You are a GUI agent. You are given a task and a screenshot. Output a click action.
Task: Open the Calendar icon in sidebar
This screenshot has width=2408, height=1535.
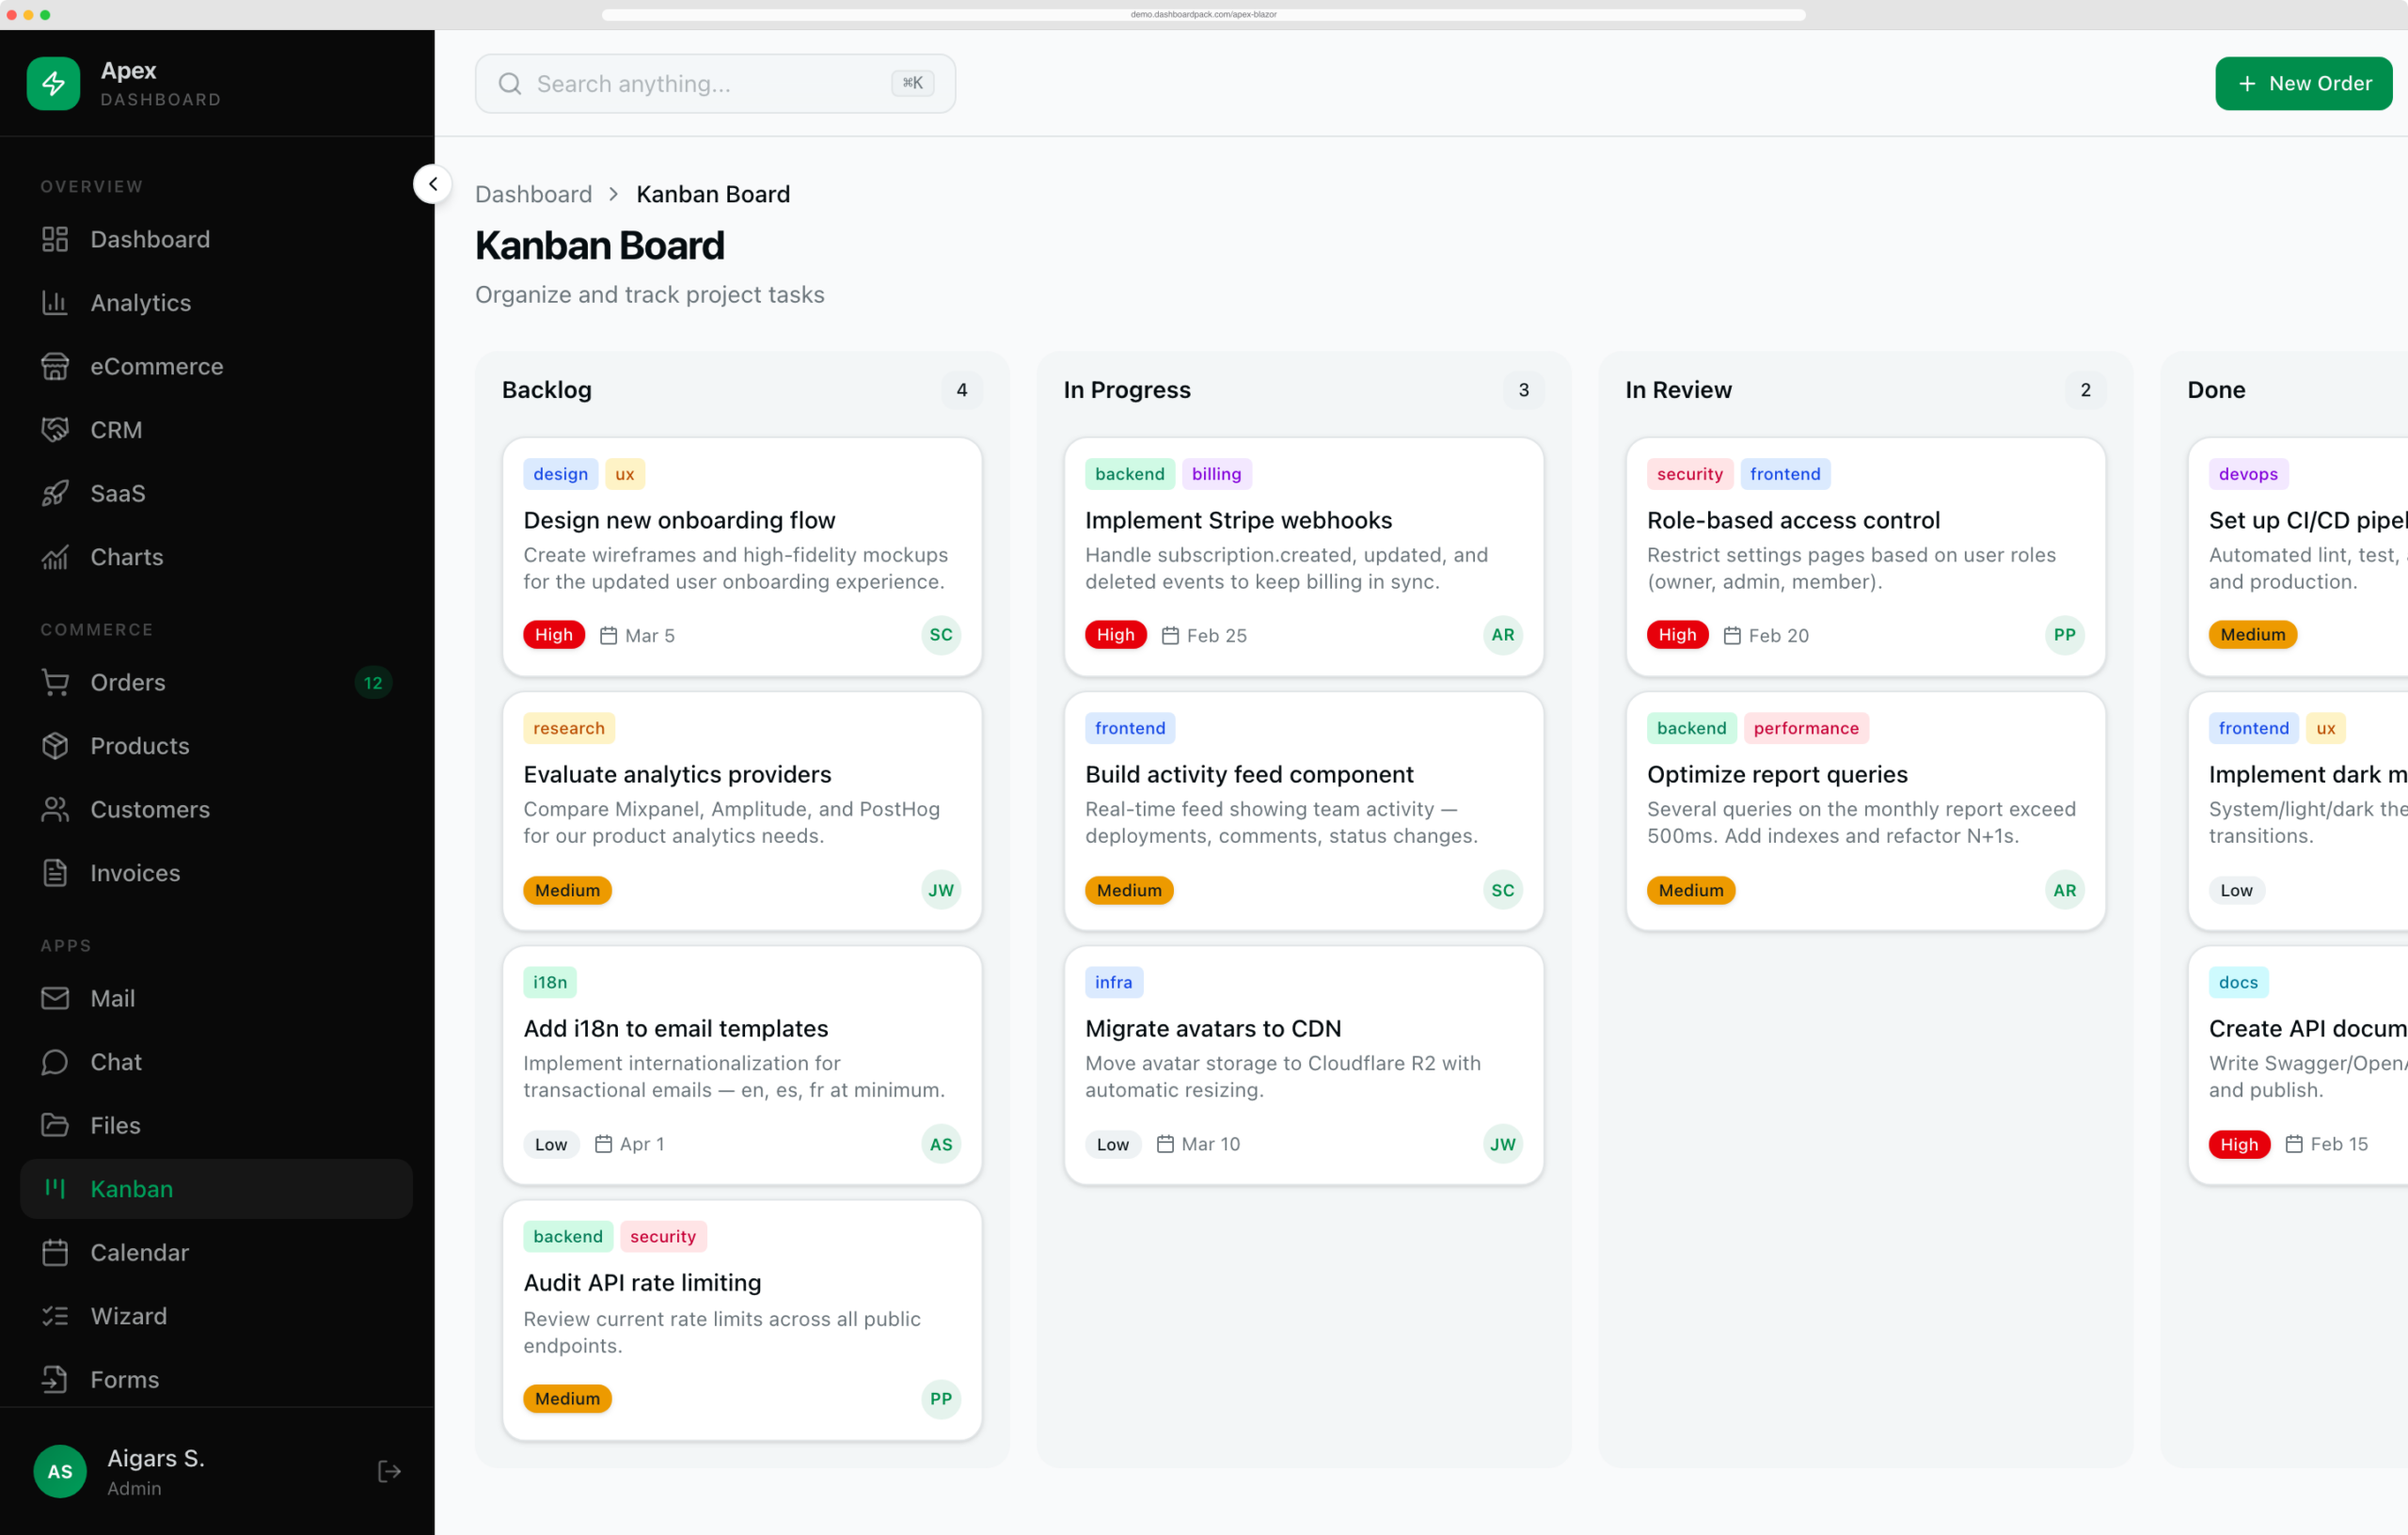(x=55, y=1252)
